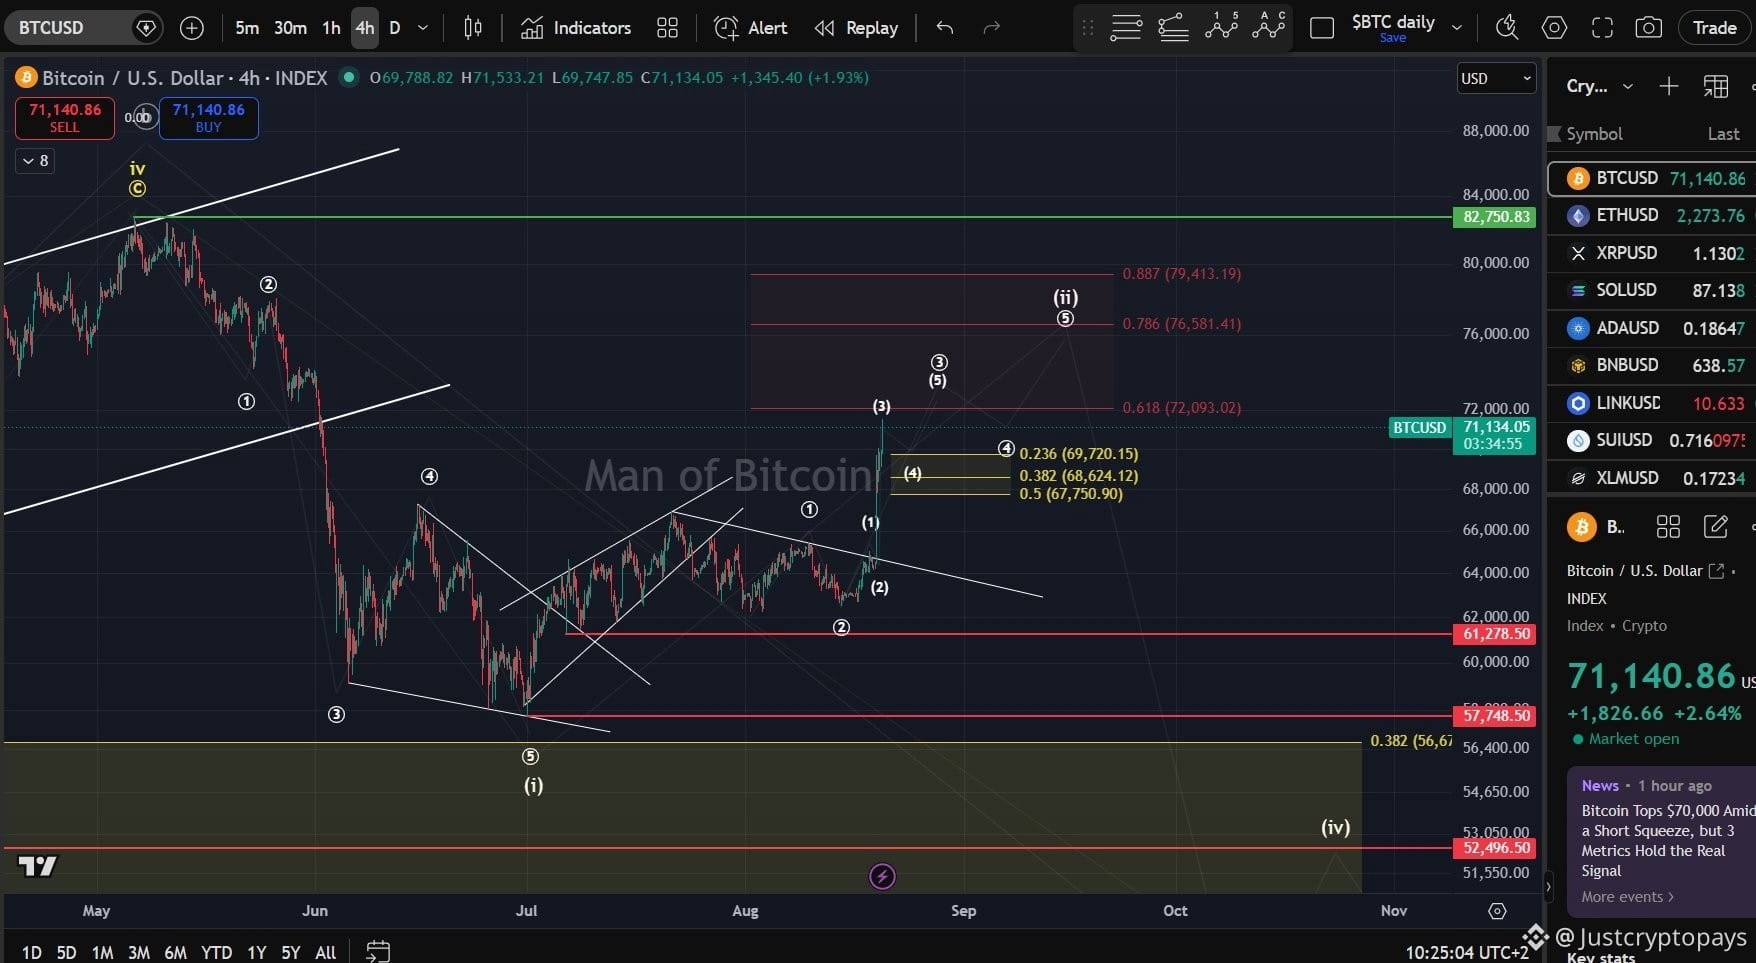
Task: Undo the last chart action
Action: coord(945,28)
